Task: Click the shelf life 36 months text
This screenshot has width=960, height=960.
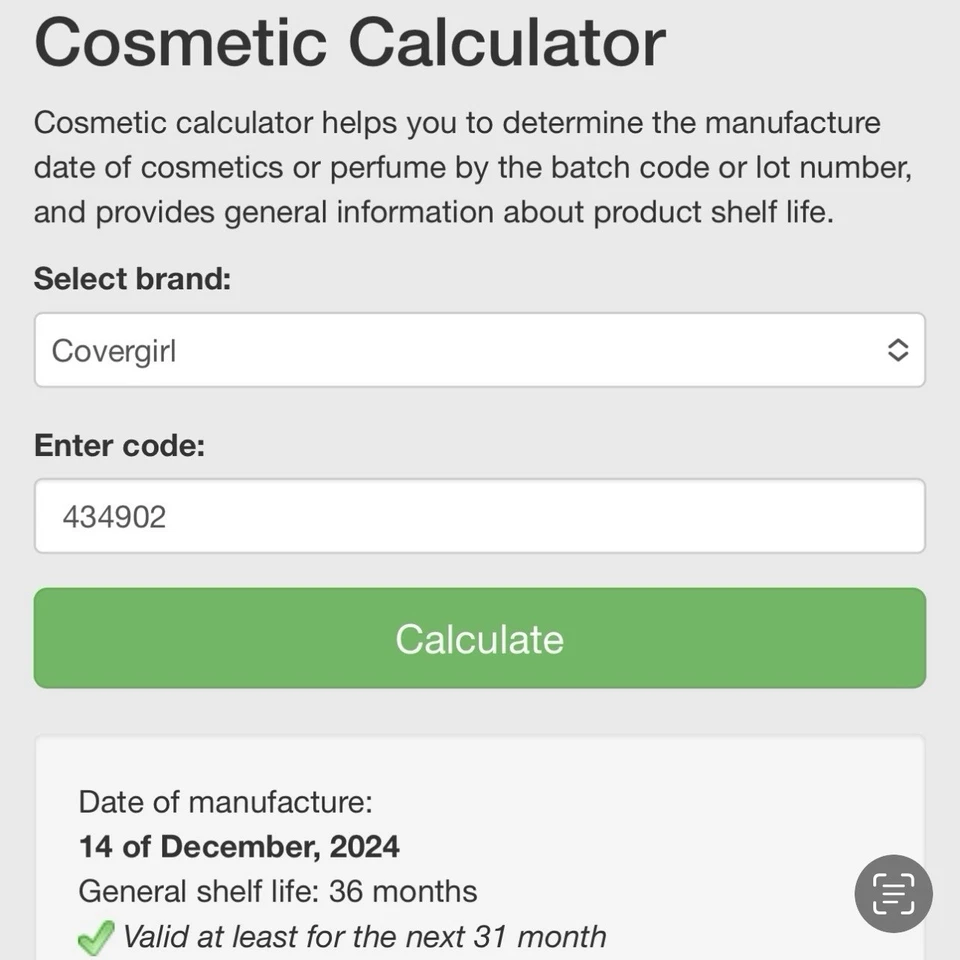Action: pyautogui.click(x=278, y=892)
